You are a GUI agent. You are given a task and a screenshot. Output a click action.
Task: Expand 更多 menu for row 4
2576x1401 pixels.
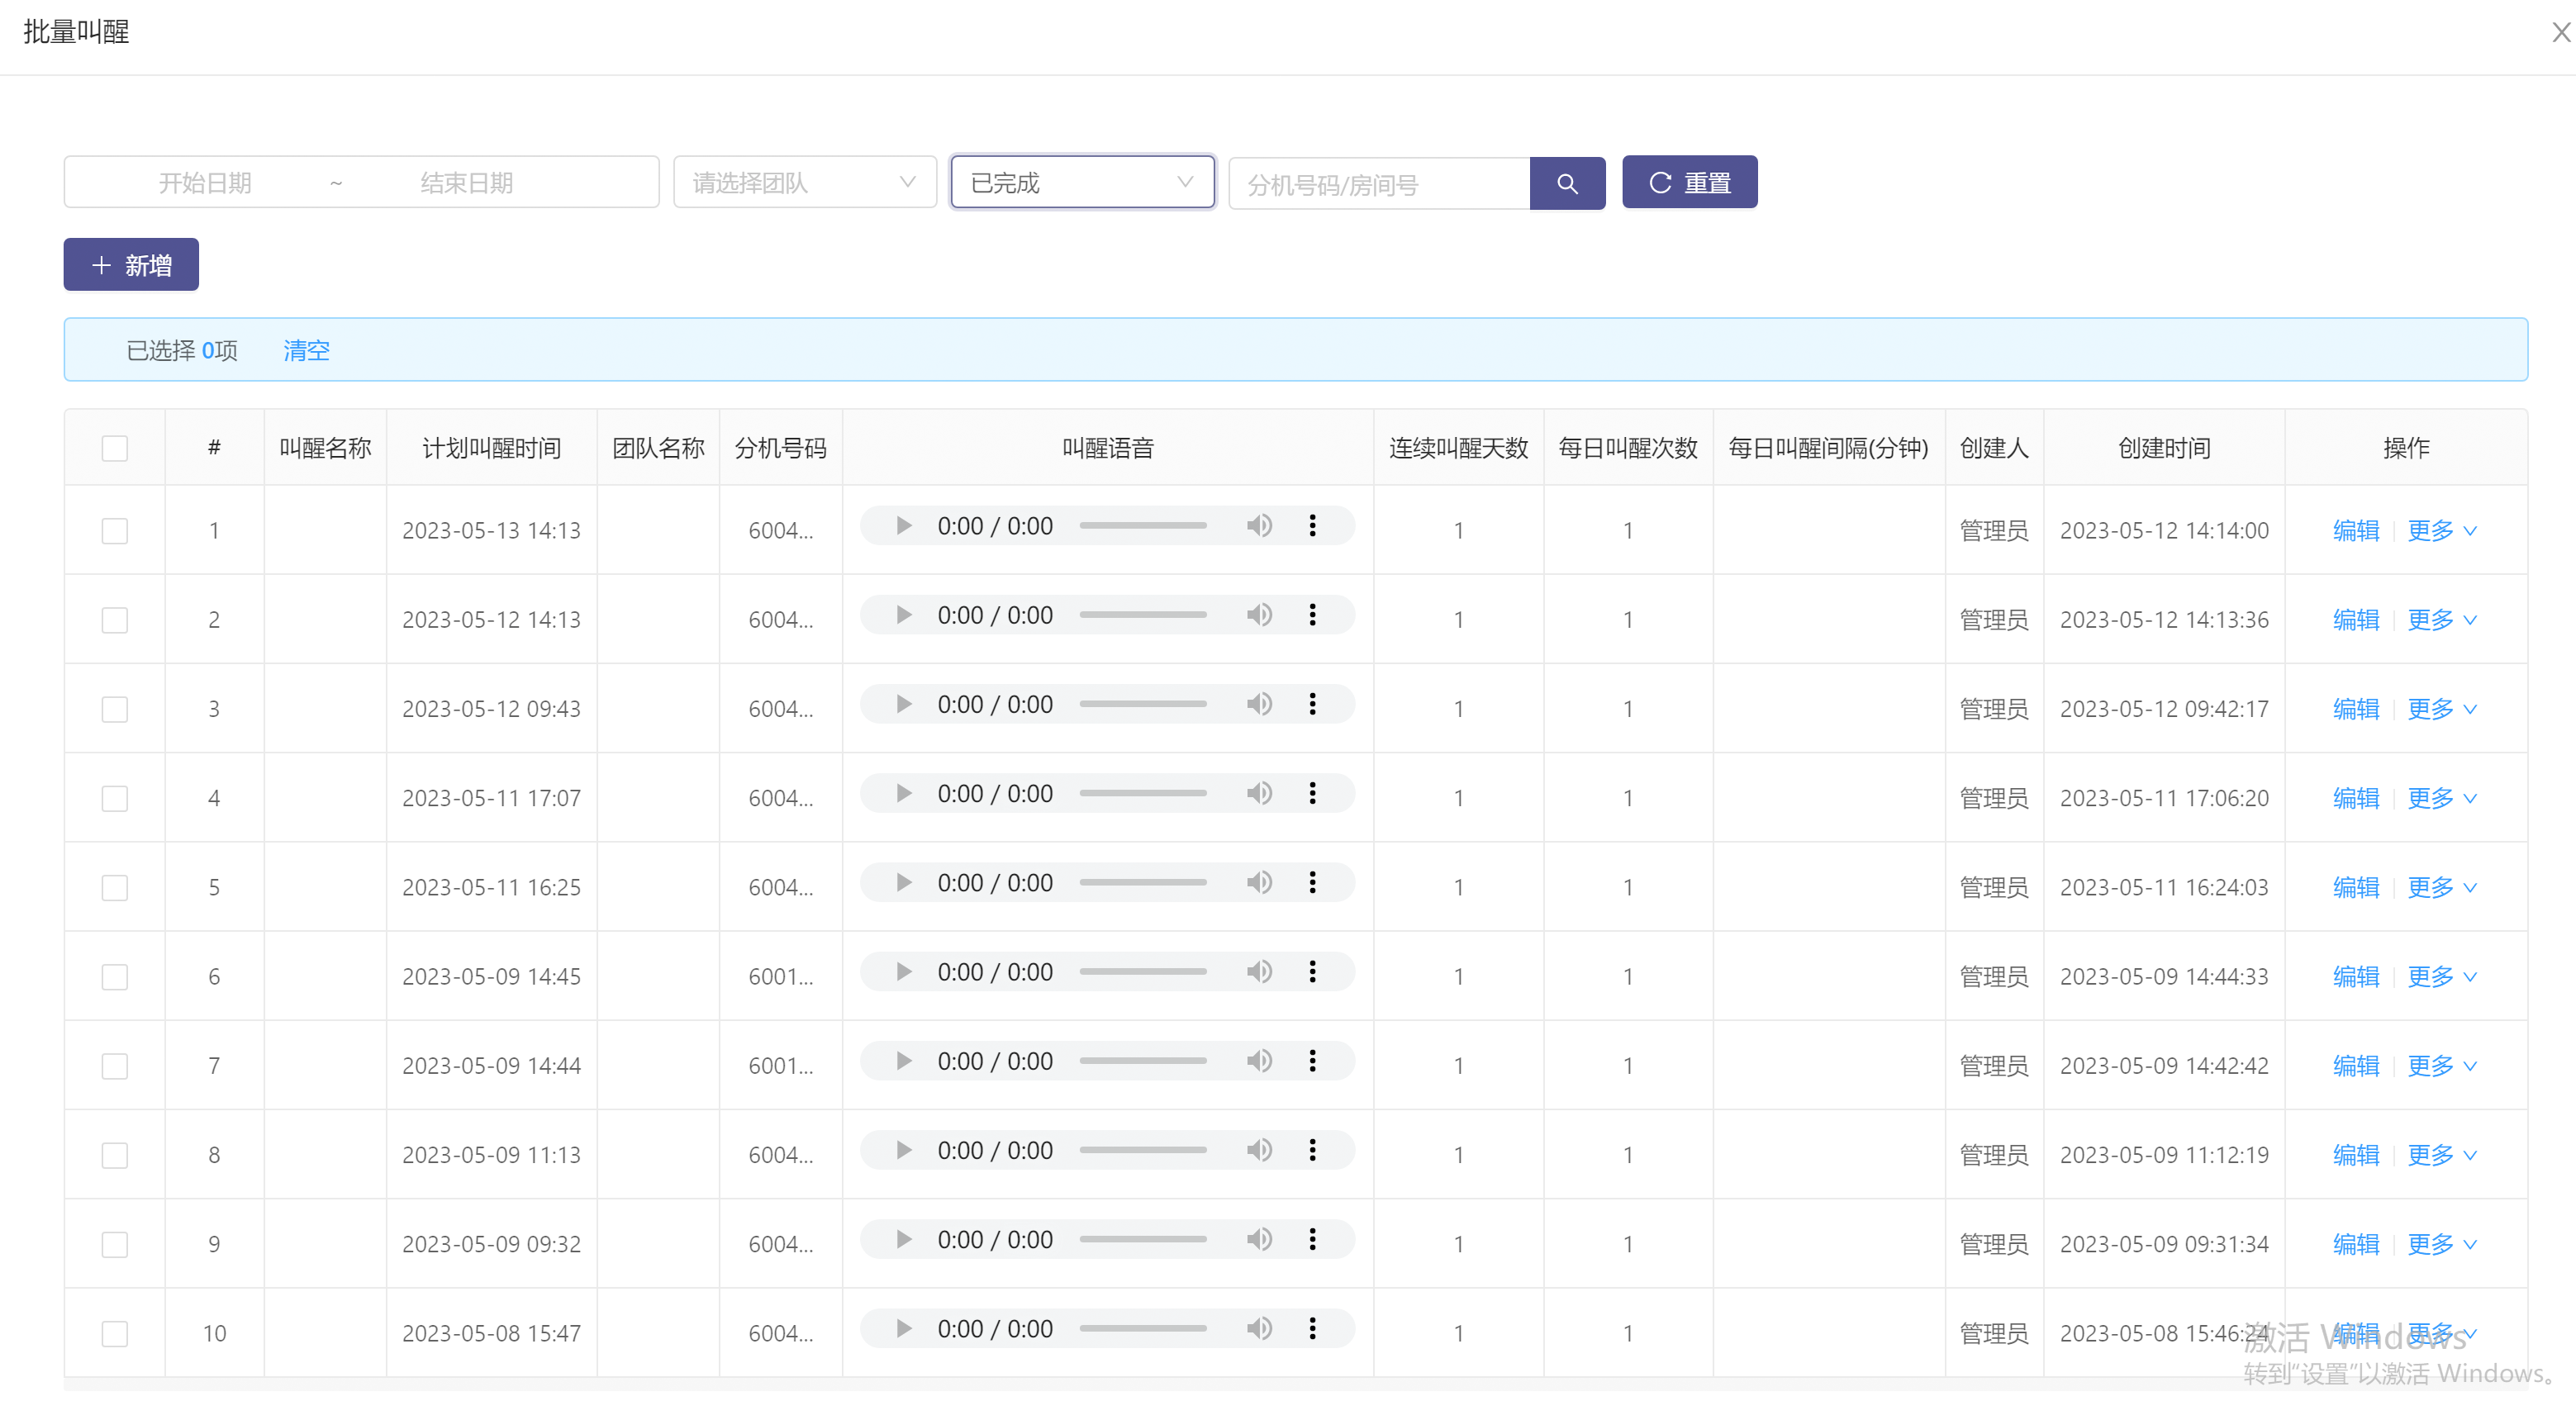click(x=2442, y=798)
